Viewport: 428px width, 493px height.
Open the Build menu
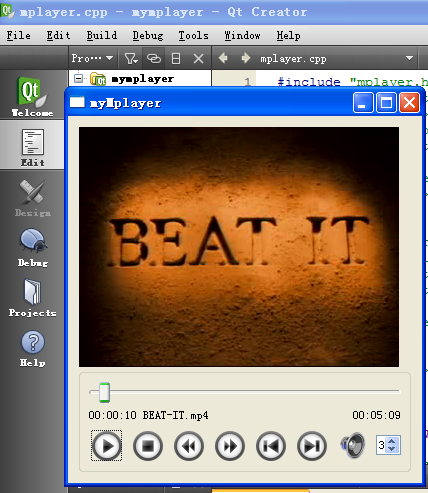(102, 35)
